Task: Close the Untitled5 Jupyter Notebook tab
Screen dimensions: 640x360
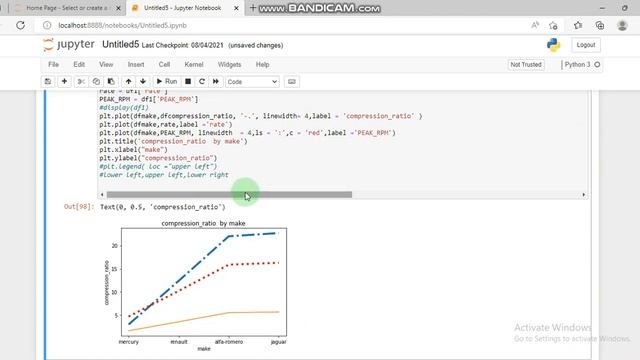Action: [x=236, y=8]
